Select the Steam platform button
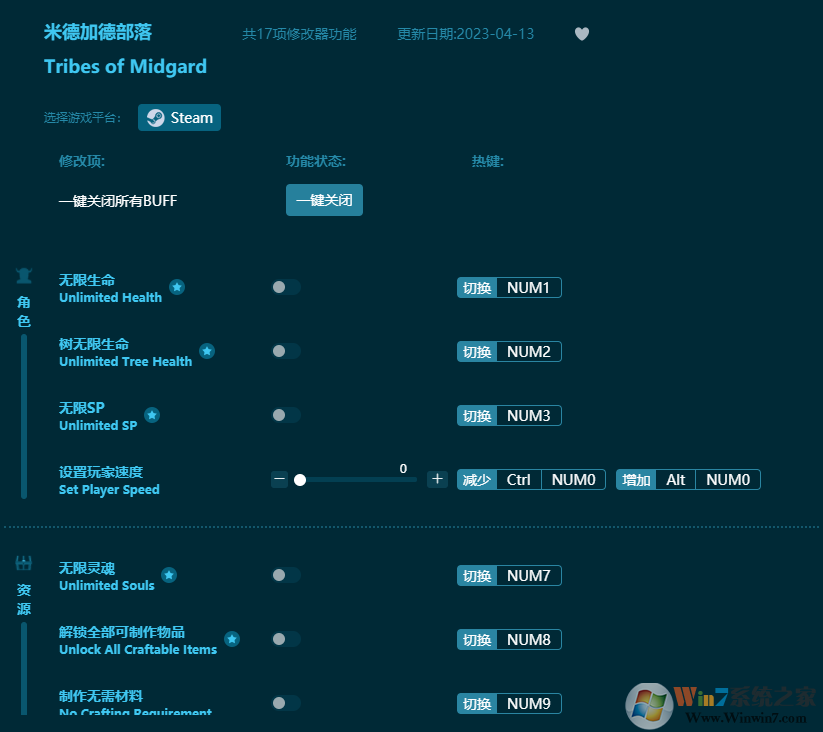Screen dimensions: 823x732 point(179,117)
